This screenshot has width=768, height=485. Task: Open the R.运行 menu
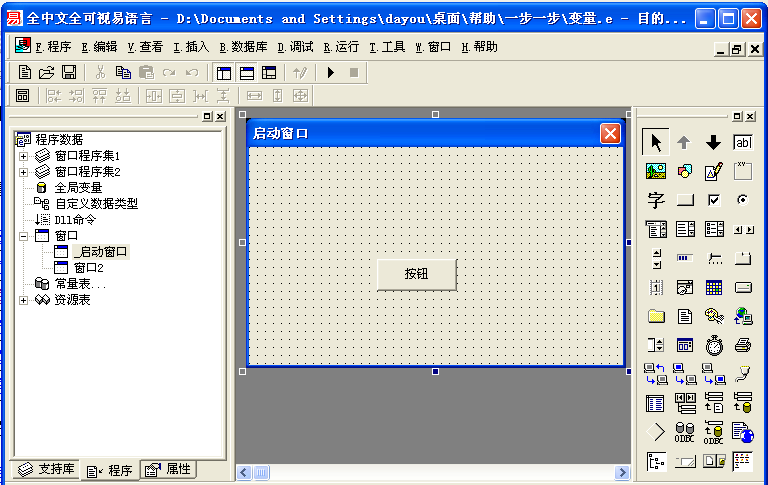341,47
